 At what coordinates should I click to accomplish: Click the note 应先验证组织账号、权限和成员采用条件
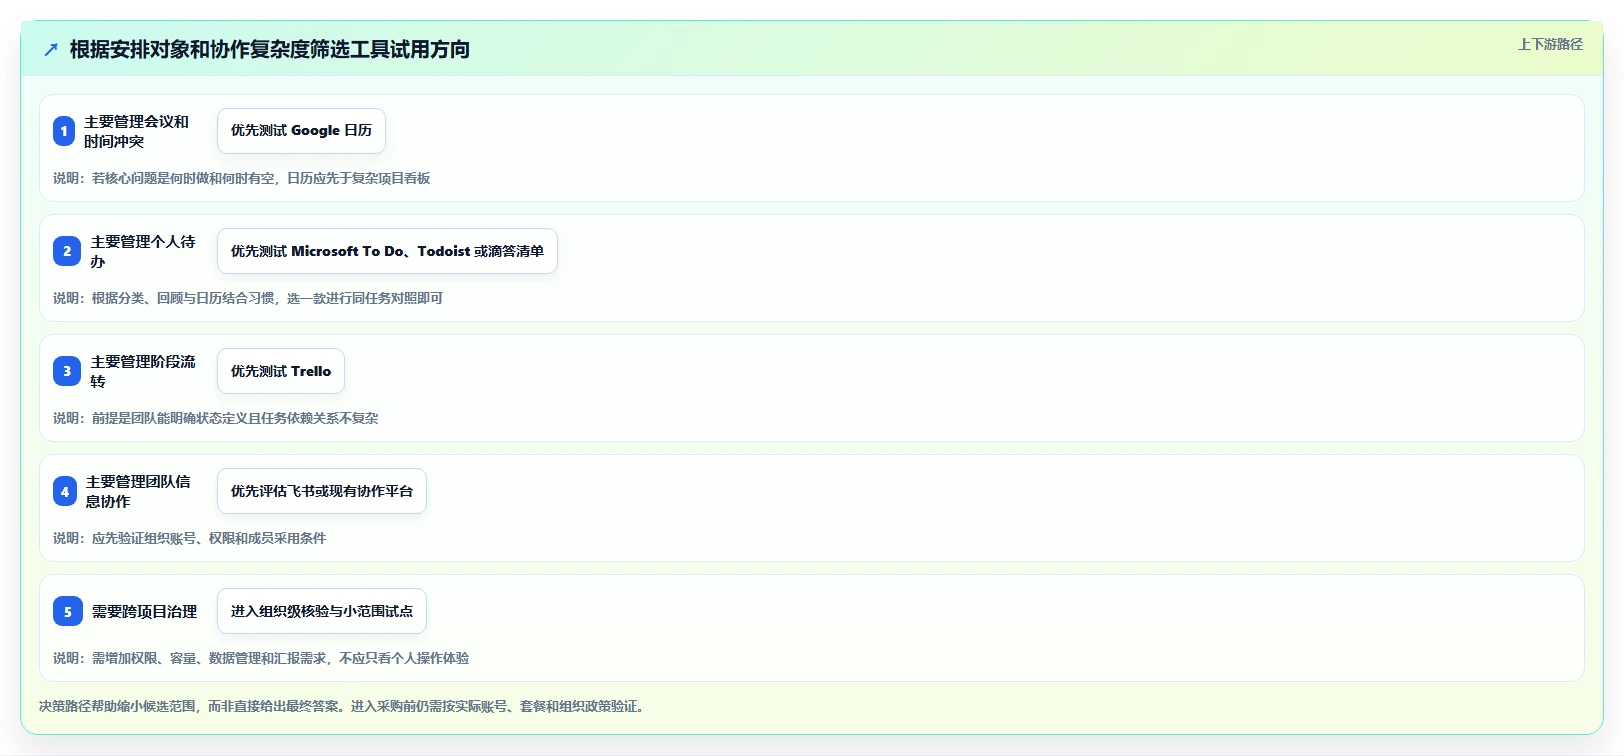190,538
